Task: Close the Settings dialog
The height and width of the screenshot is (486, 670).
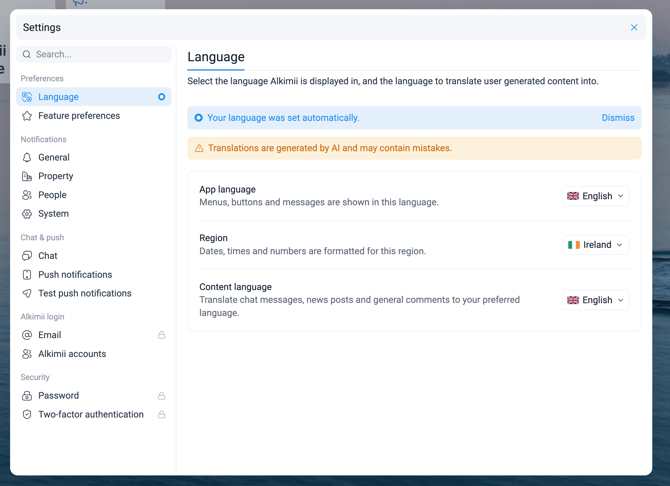Action: point(634,27)
